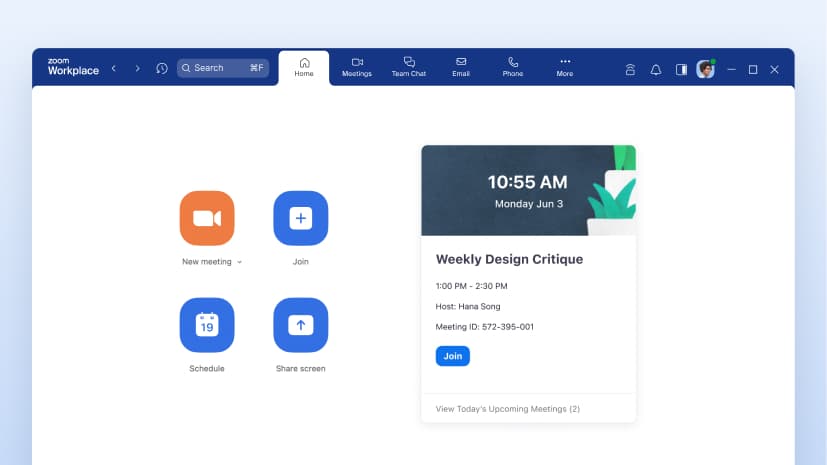
Task: Switch to the Meetings tab
Action: click(x=357, y=66)
